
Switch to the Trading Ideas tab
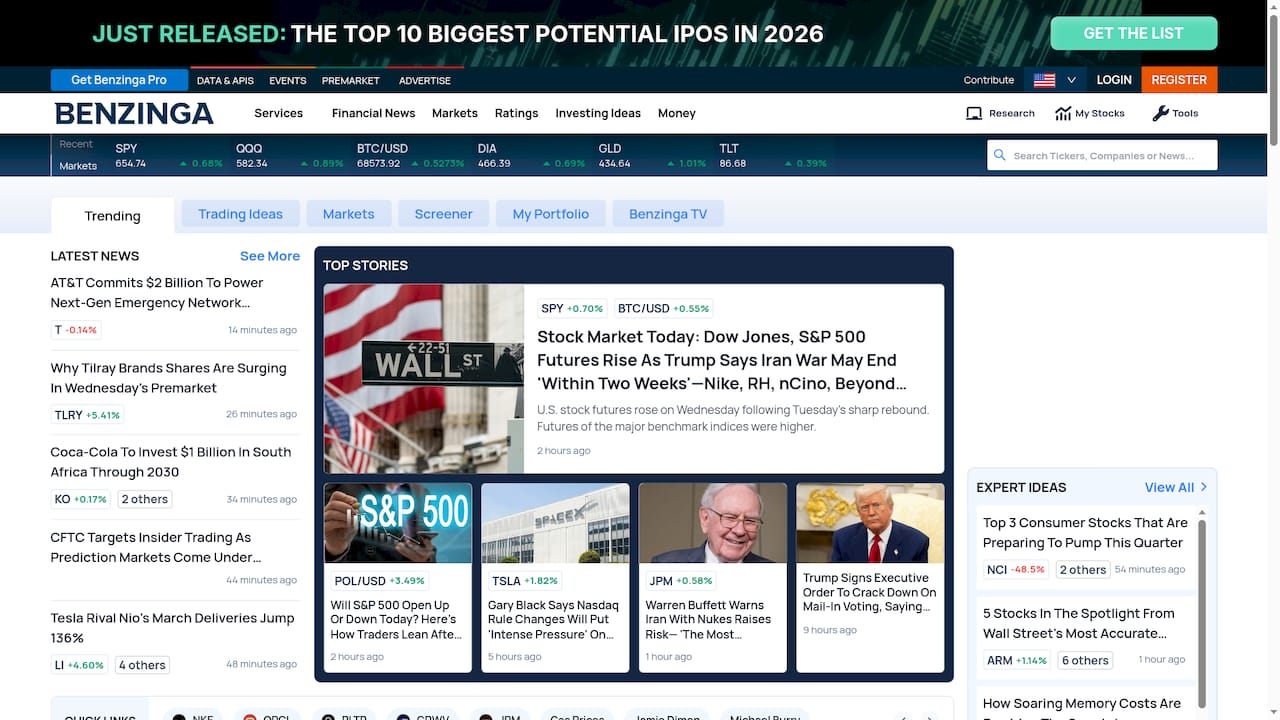[x=240, y=214]
